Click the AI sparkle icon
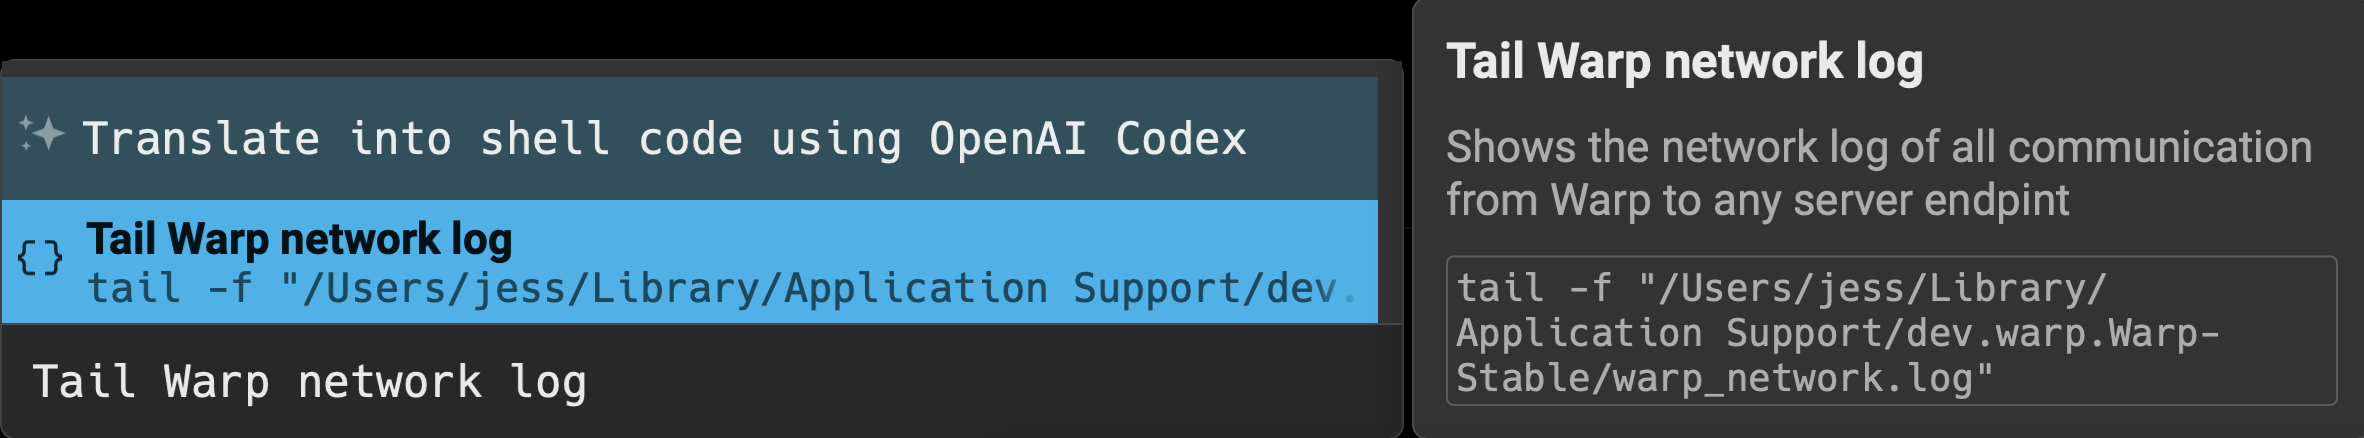 click(42, 134)
